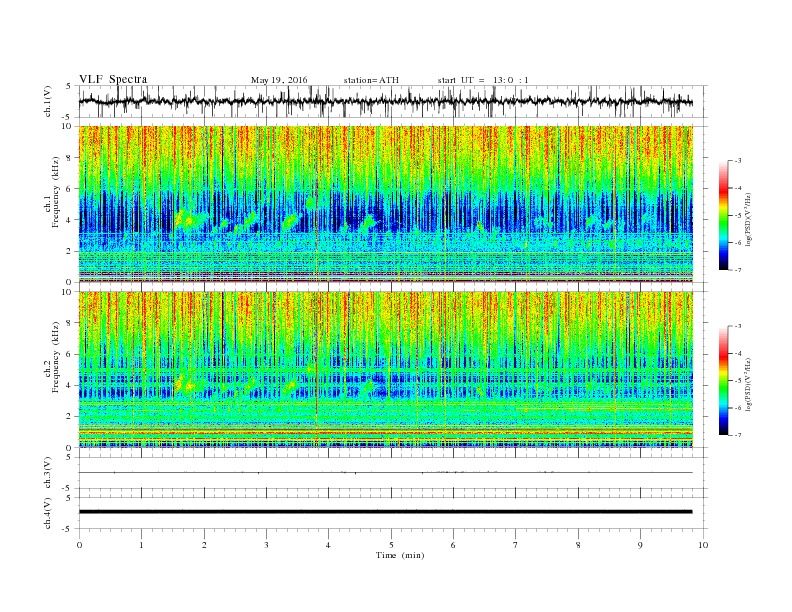
Task: Click the "2" kHz tick on ch.2 frequency axis
Action: point(70,417)
